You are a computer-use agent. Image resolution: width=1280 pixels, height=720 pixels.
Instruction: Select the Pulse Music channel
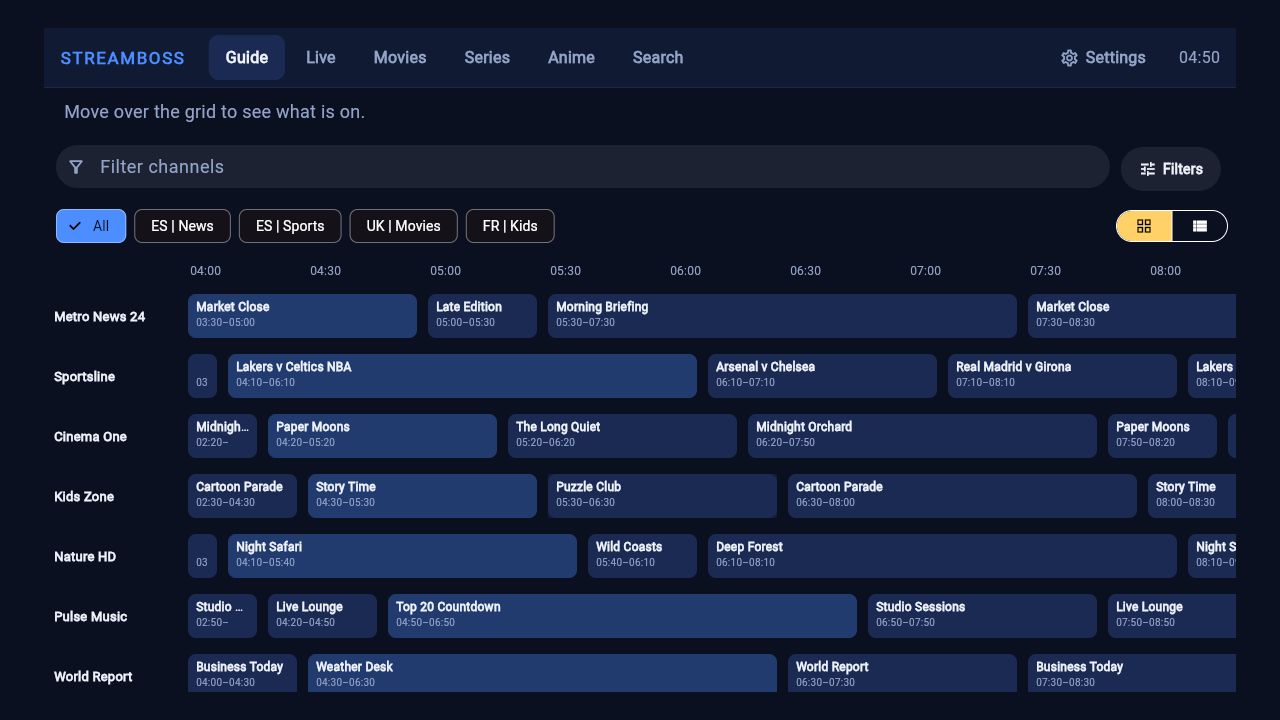(91, 617)
